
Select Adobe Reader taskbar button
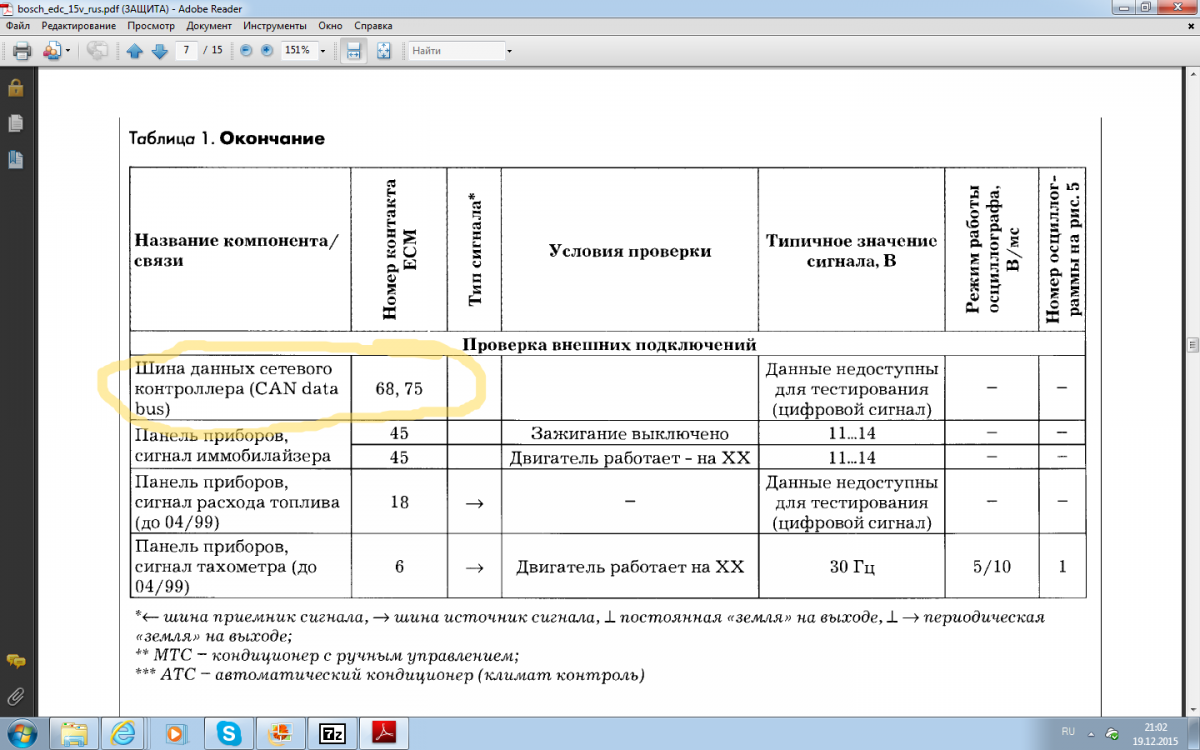384,733
